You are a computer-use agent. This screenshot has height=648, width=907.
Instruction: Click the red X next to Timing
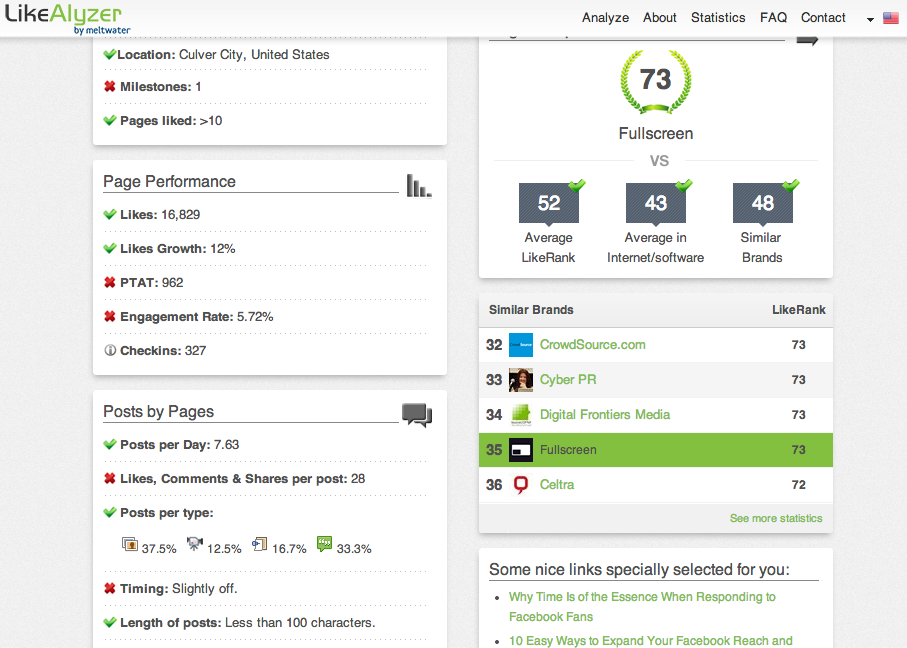[x=109, y=588]
